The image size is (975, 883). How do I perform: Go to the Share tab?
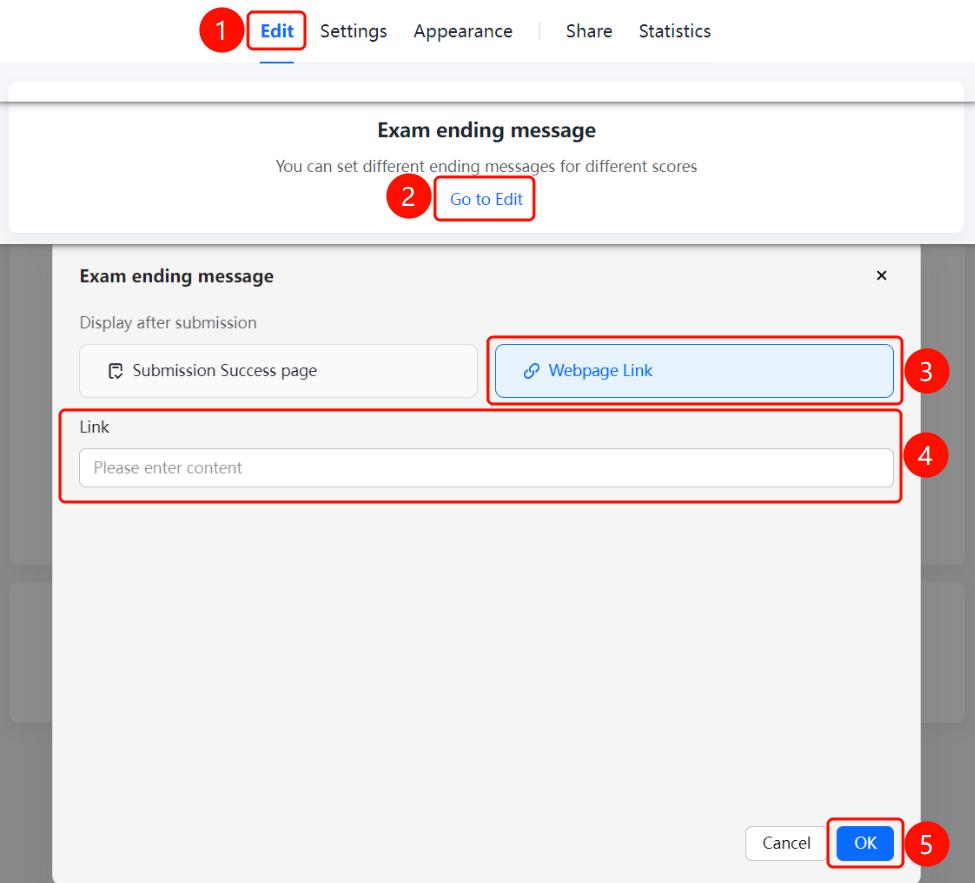pyautogui.click(x=589, y=31)
